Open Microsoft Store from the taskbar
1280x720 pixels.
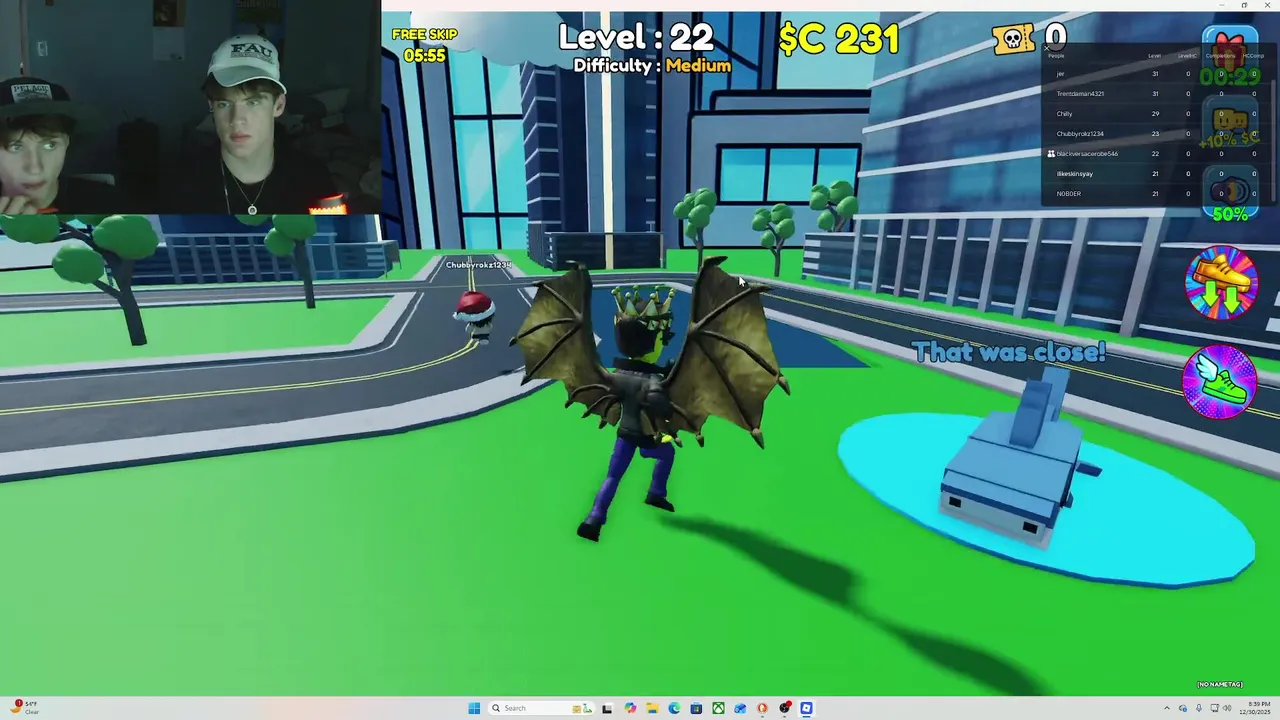(x=696, y=708)
